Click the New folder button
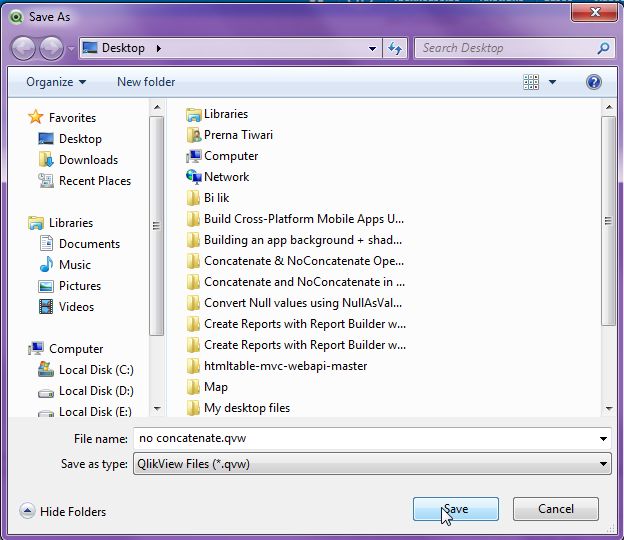Screen dimensions: 624x540 coord(146,82)
